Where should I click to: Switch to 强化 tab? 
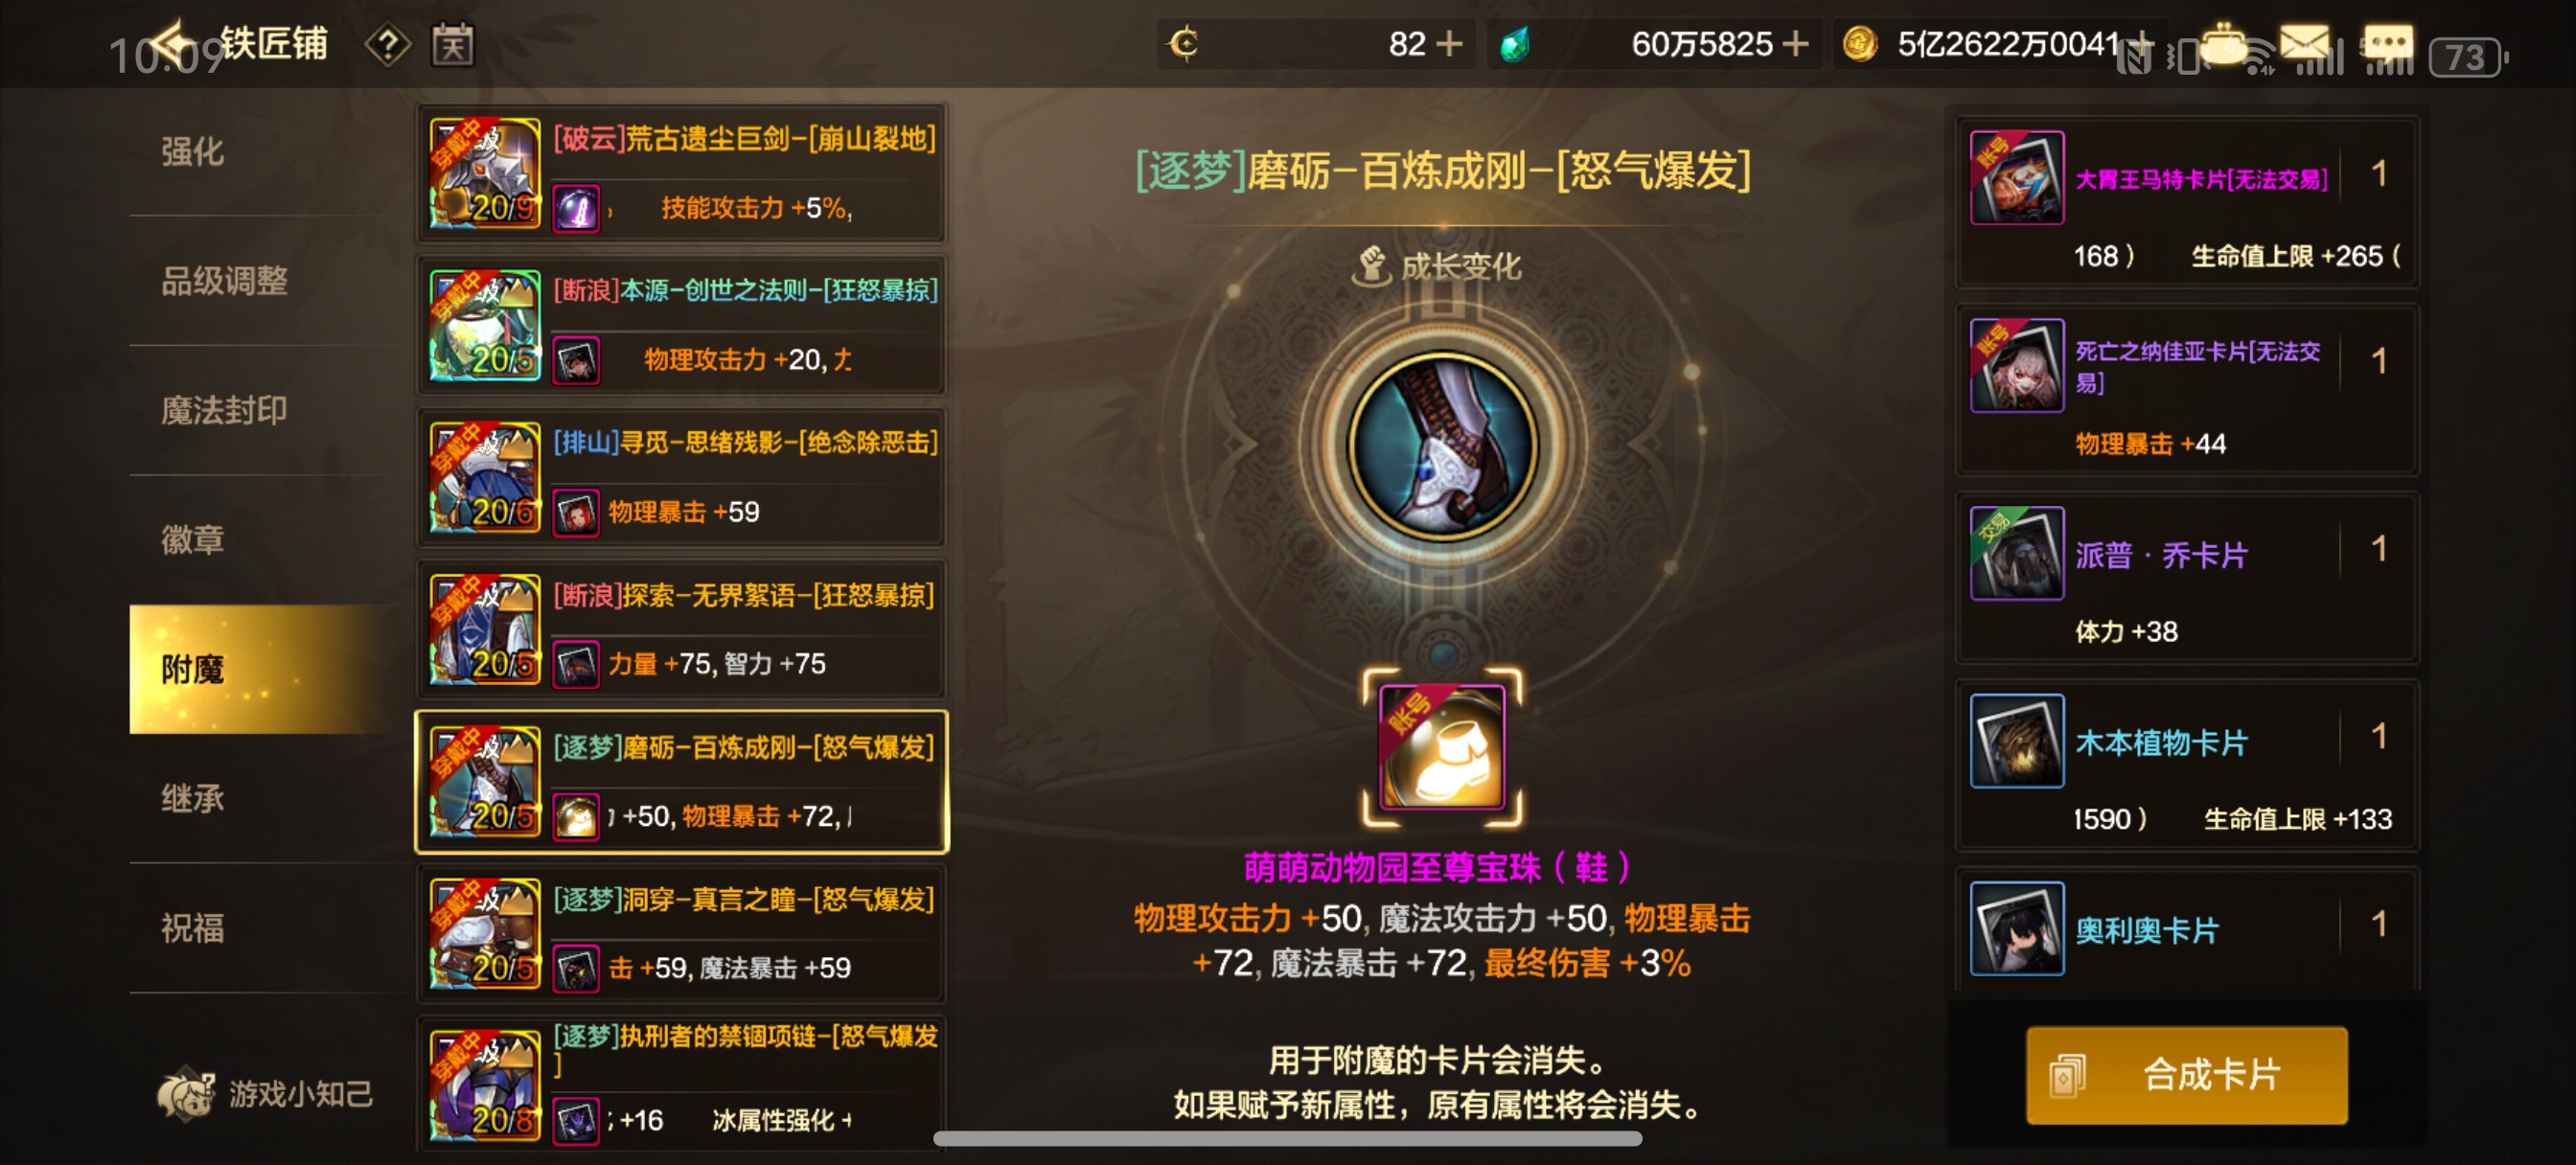[x=192, y=152]
